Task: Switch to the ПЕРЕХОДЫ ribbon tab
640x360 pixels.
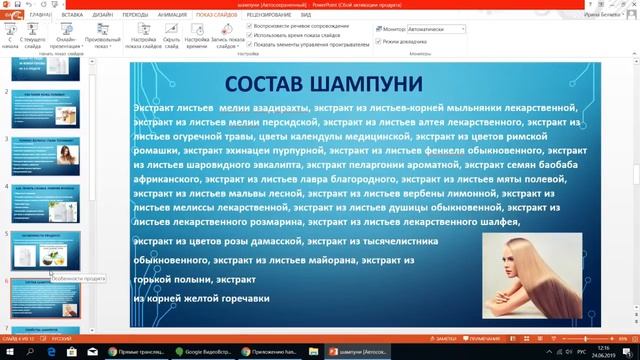Action: pos(135,15)
